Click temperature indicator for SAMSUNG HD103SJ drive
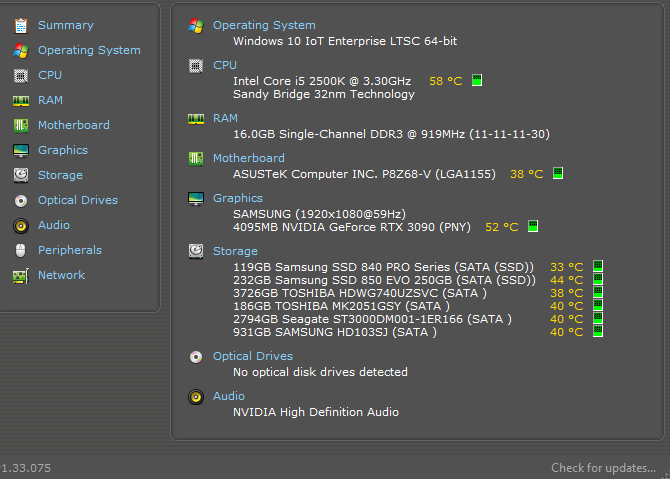The height and width of the screenshot is (479, 670). click(598, 331)
